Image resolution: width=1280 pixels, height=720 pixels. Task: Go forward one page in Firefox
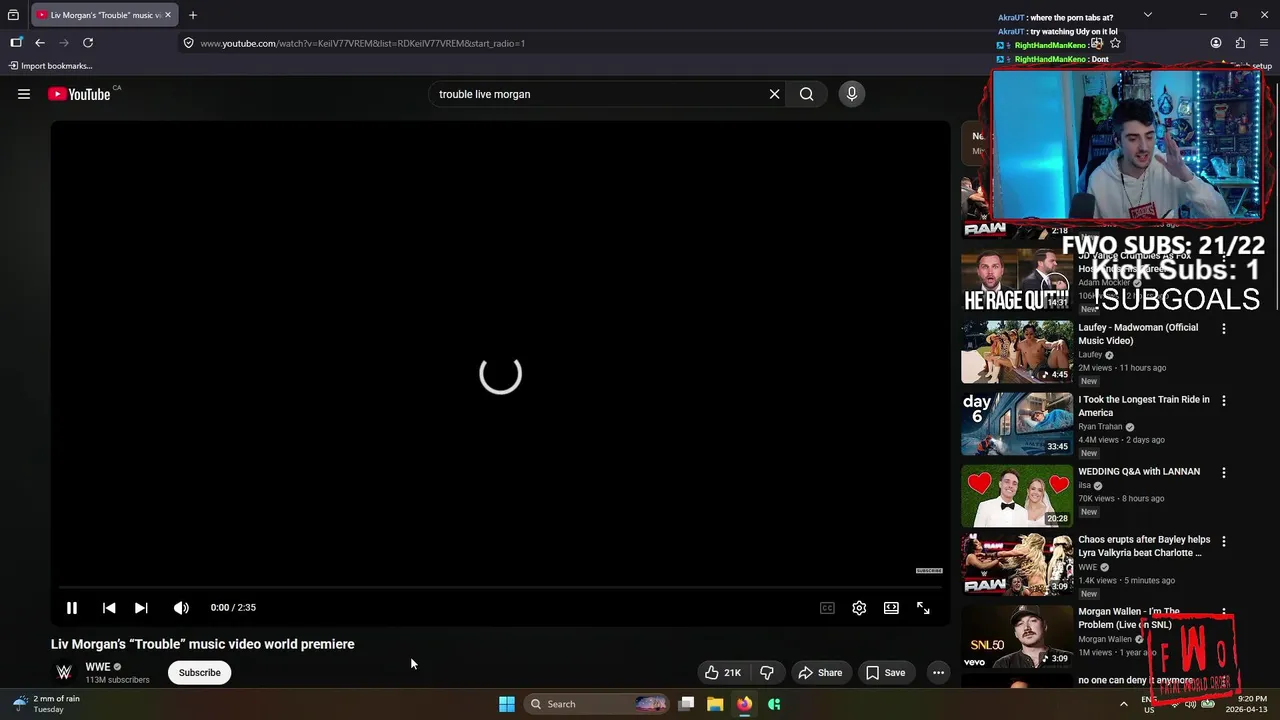pyautogui.click(x=64, y=43)
